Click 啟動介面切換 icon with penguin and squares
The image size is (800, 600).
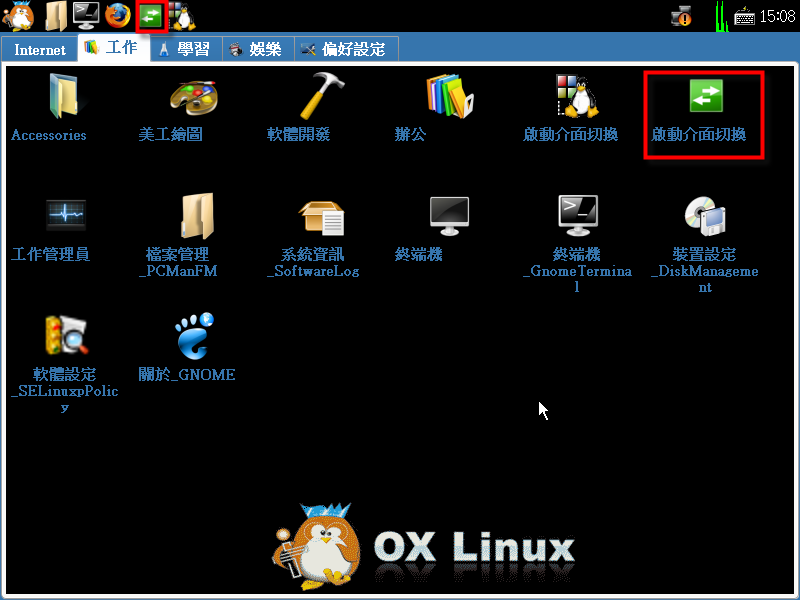(x=576, y=99)
